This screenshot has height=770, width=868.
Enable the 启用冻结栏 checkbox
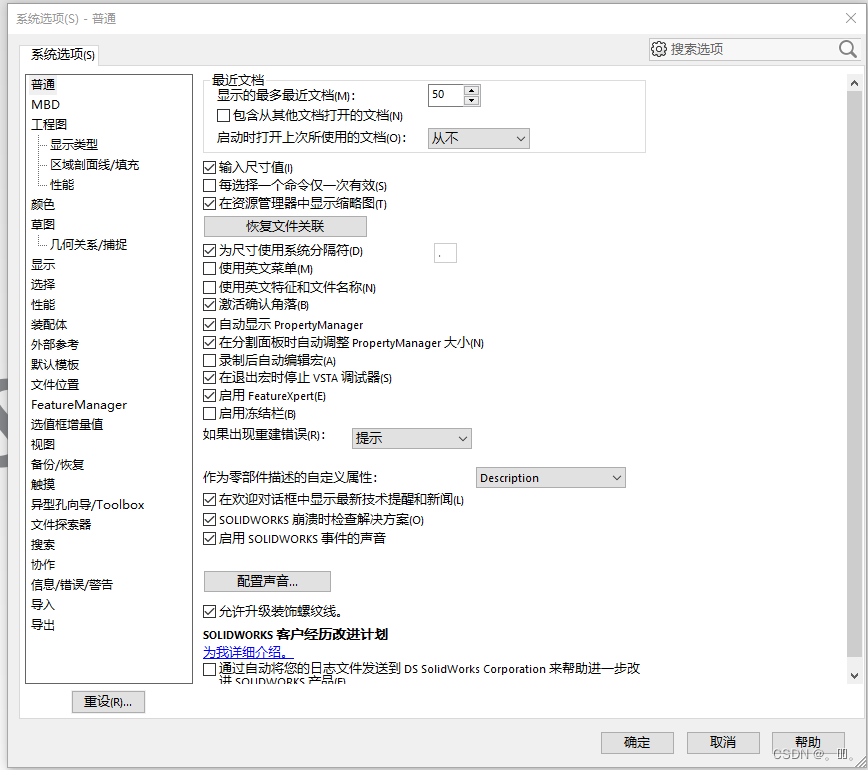click(x=210, y=413)
